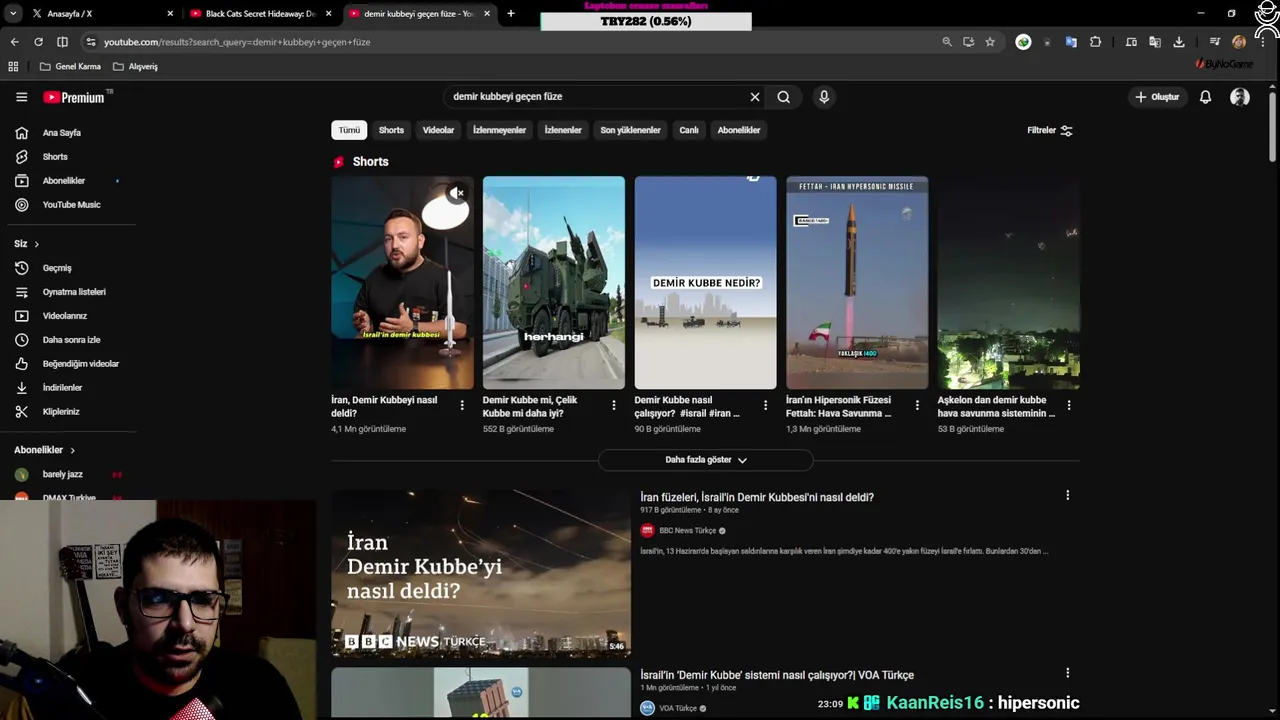
Task: Open browser downloads icon
Action: coord(1179,42)
